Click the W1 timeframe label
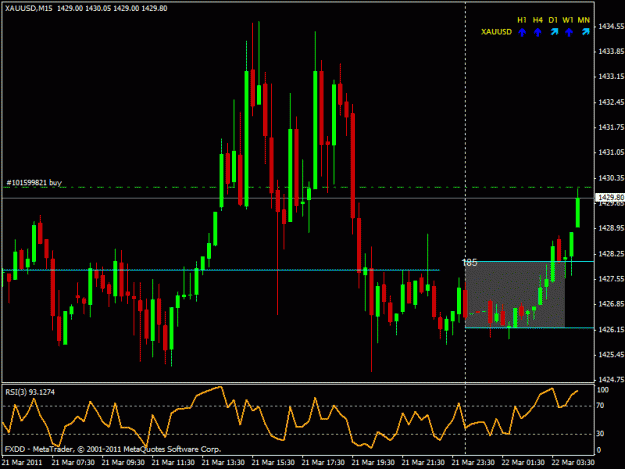 [x=568, y=20]
